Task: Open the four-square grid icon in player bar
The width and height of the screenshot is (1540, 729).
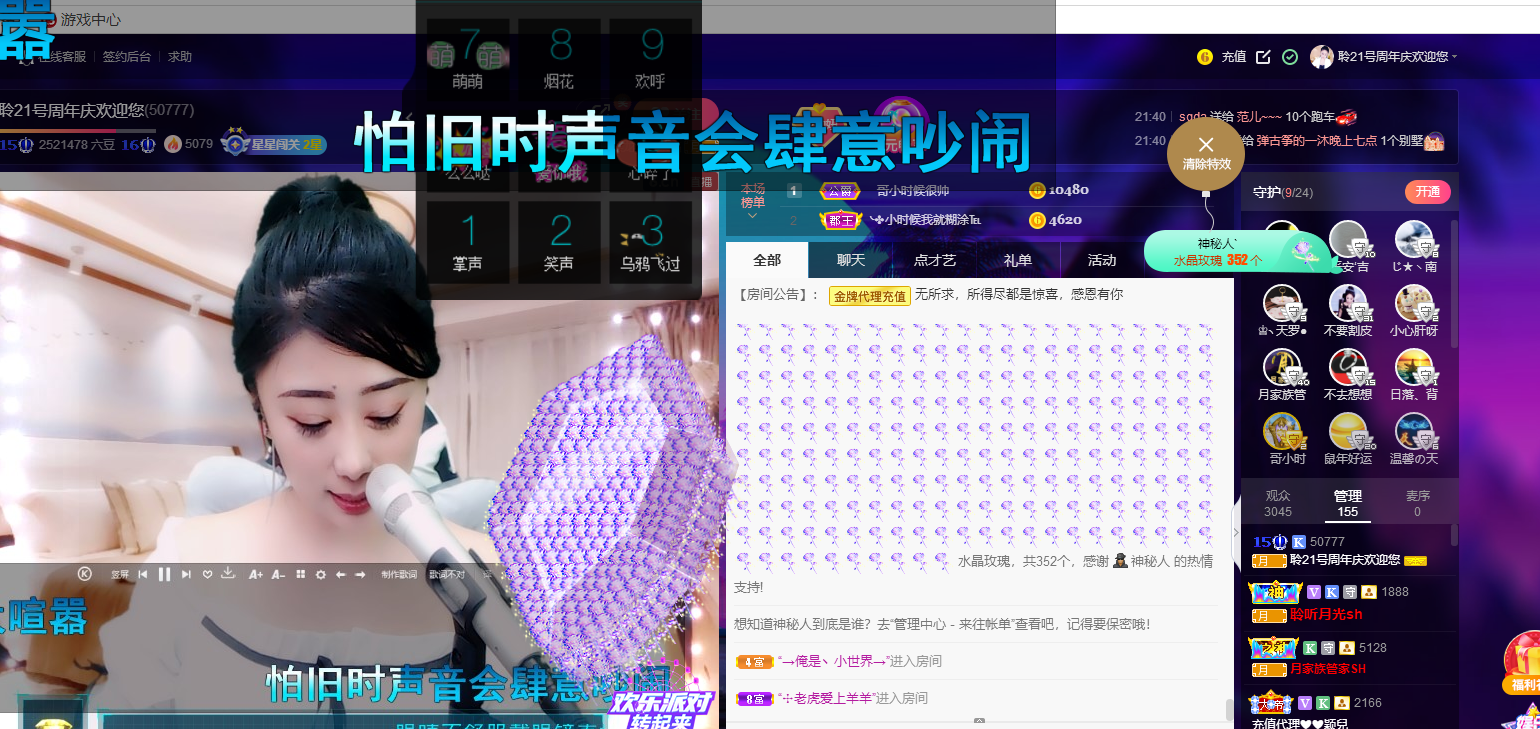Action: (x=300, y=574)
